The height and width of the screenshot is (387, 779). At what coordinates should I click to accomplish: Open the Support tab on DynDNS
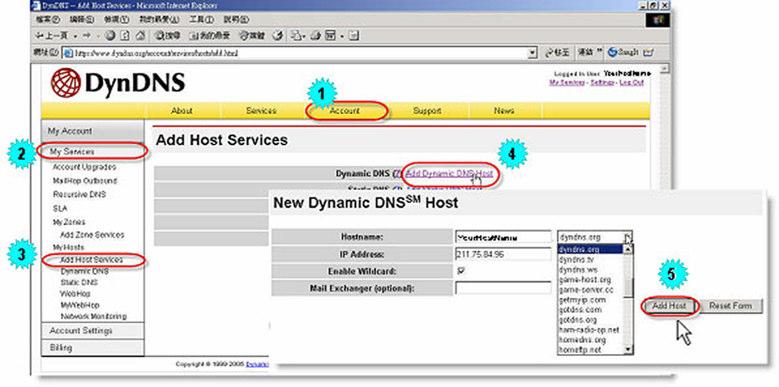click(x=427, y=111)
